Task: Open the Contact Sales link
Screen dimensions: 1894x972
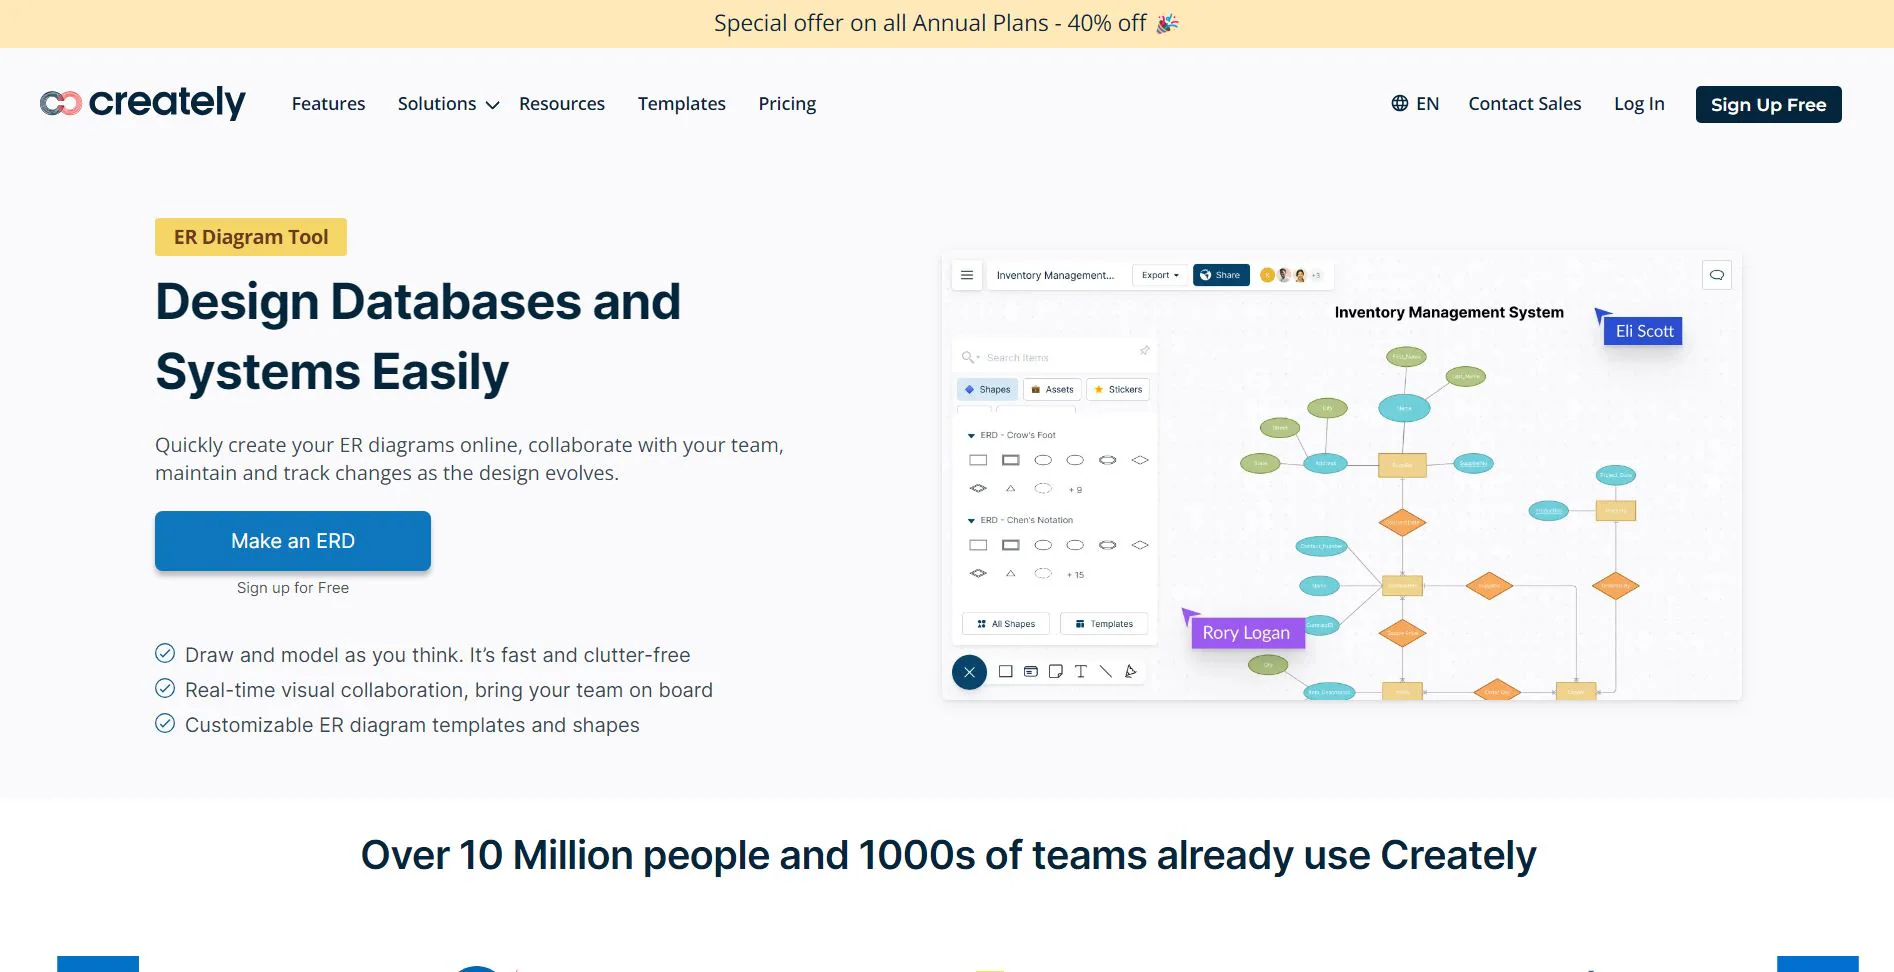Action: coord(1524,104)
